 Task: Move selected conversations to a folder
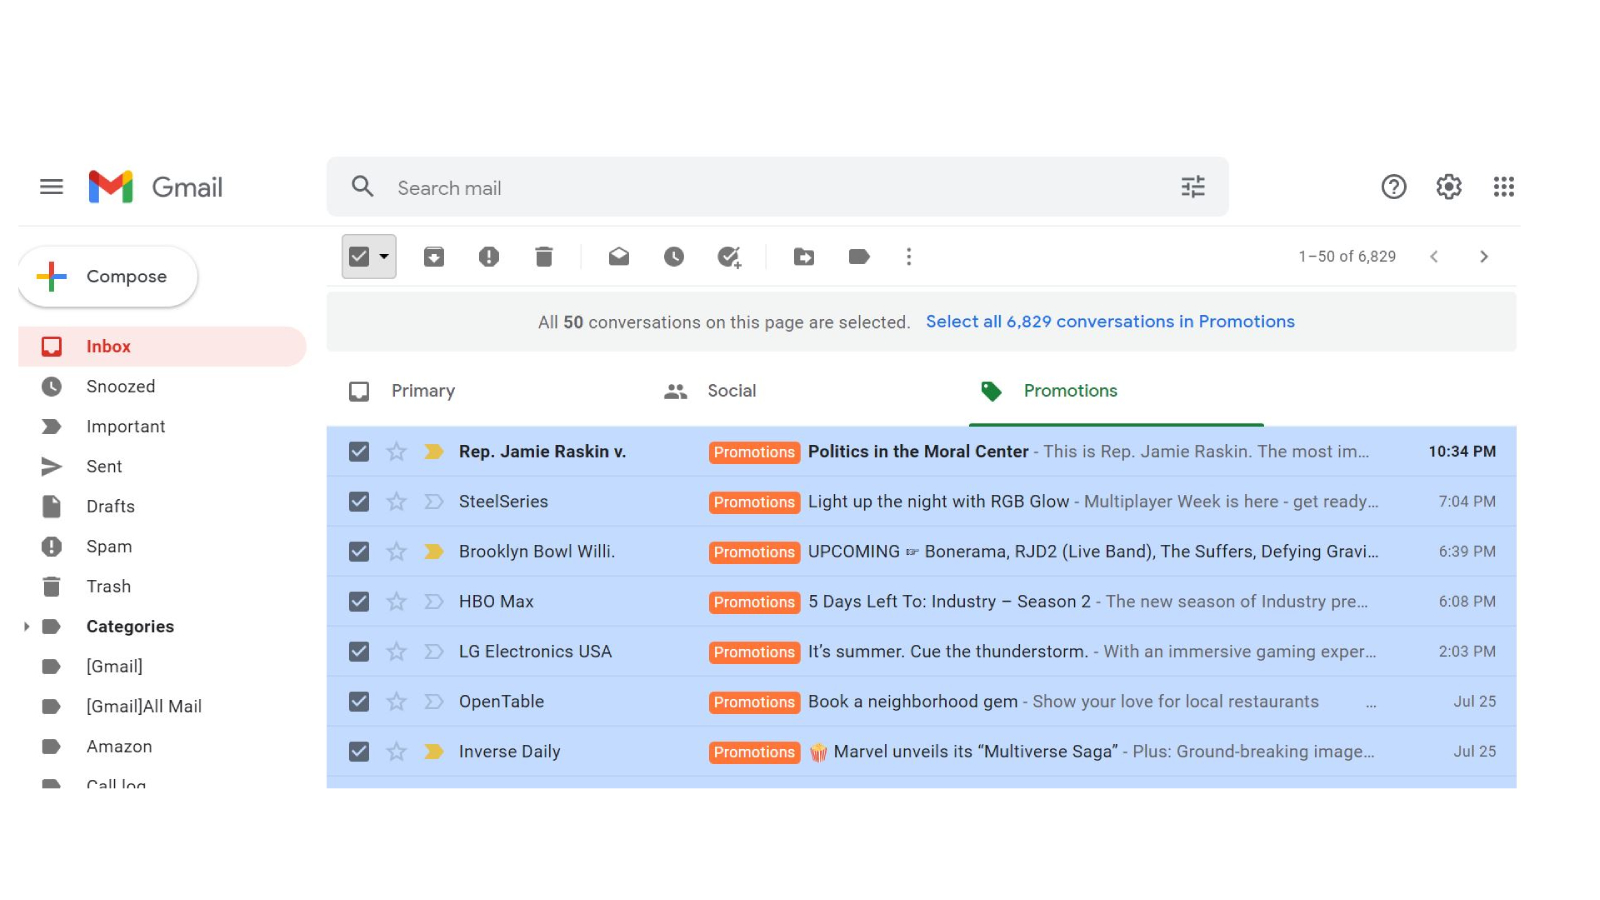(804, 257)
